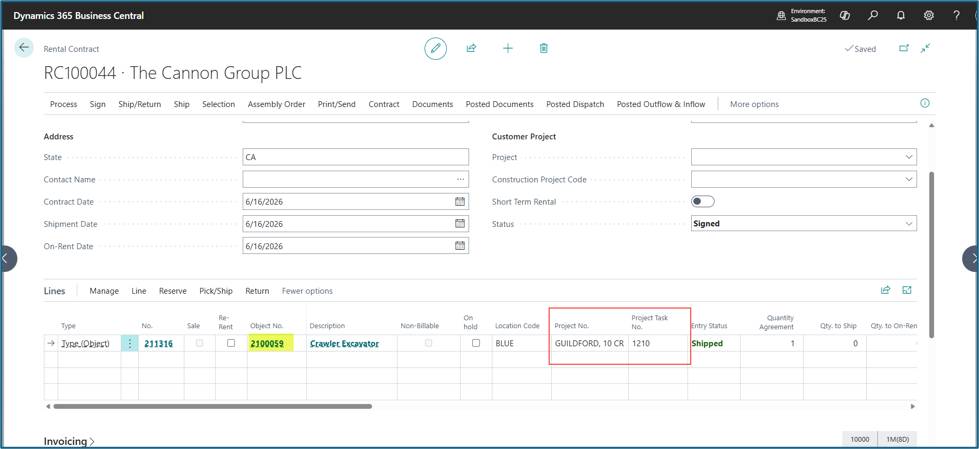Go to previous record with left chevron

(7, 259)
